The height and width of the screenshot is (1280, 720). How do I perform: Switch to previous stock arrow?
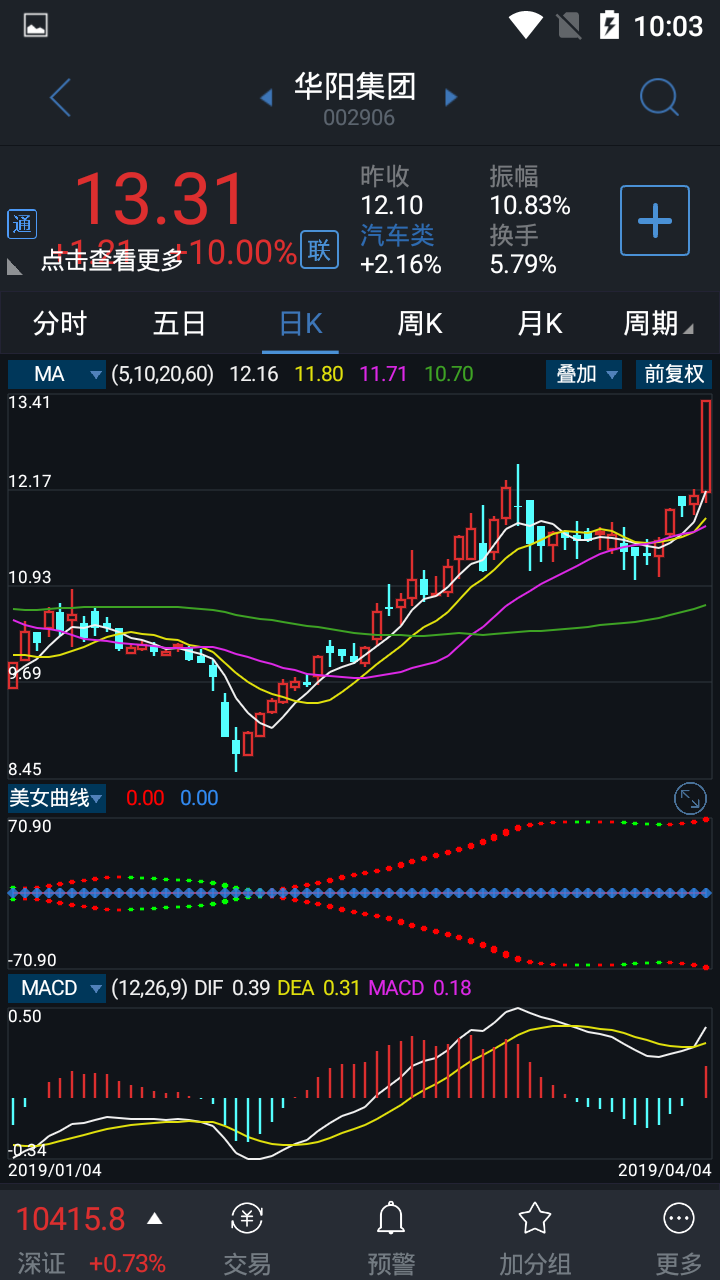pyautogui.click(x=266, y=97)
